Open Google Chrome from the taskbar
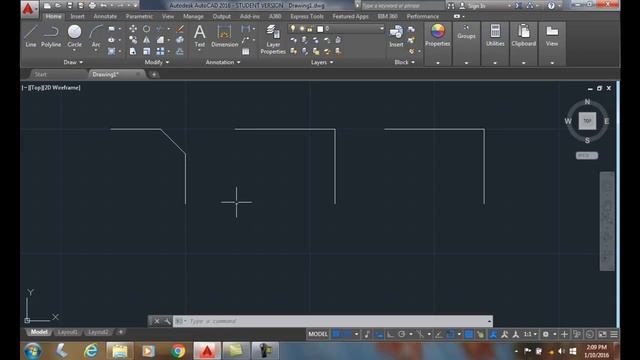Viewport: 640px width, 360px height. point(178,351)
